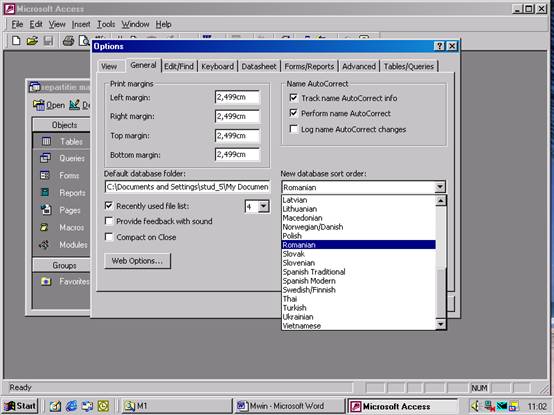554x415 pixels.
Task: Click the M1 taskbar button
Action: point(176,406)
